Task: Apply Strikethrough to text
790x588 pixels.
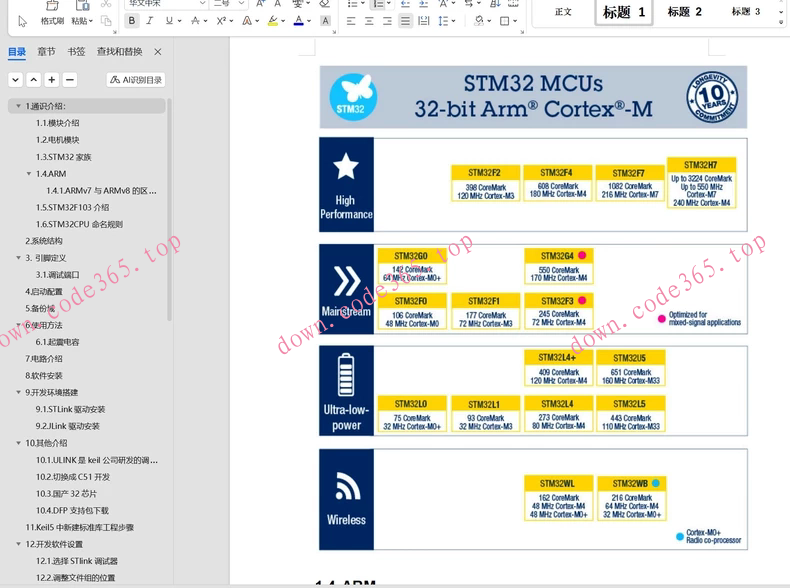Action: [x=195, y=21]
